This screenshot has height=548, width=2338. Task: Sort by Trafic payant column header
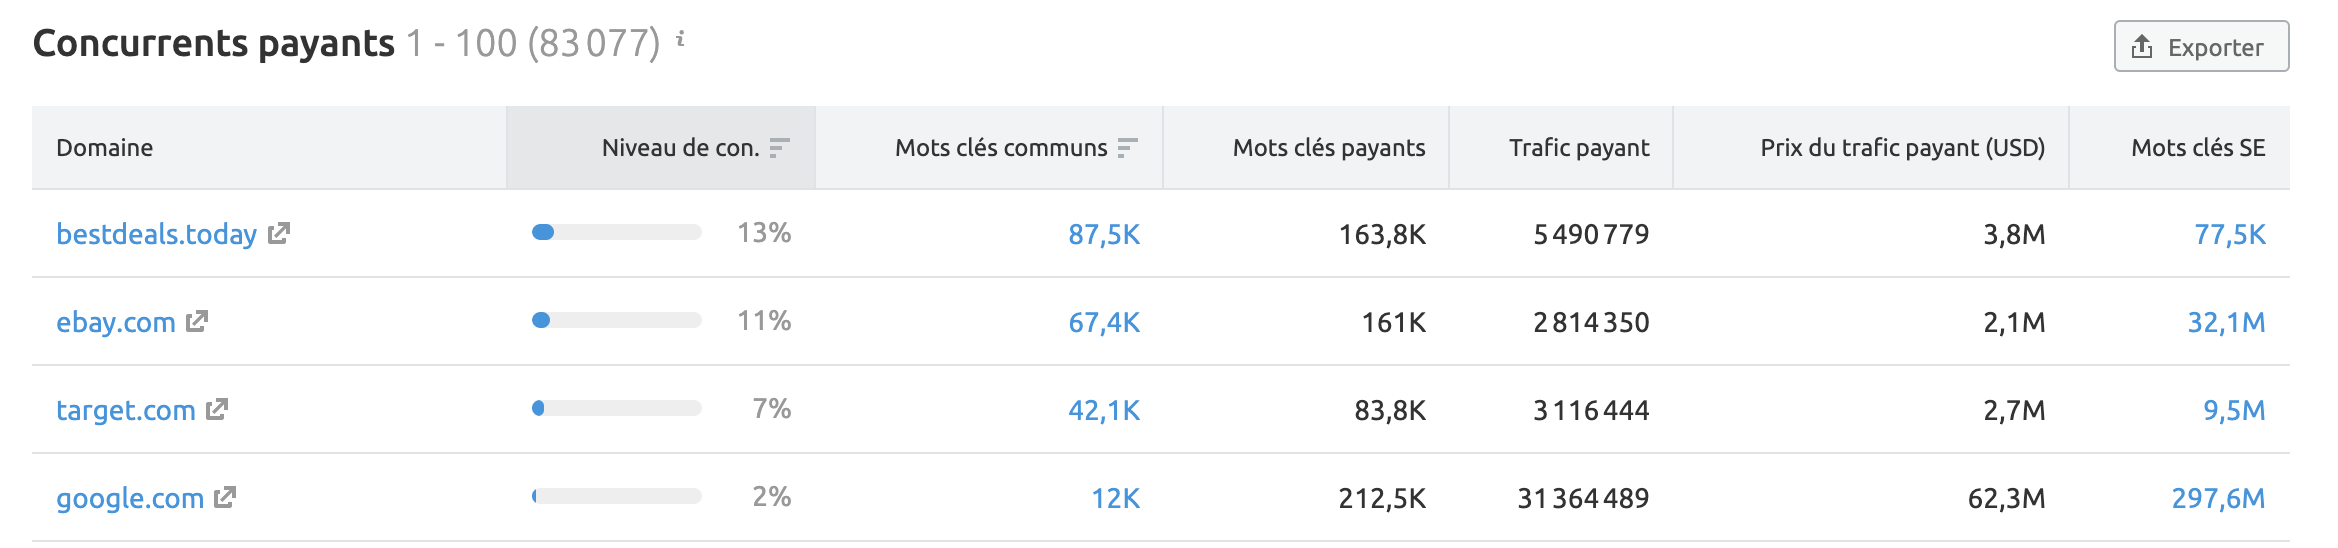coord(1578,148)
